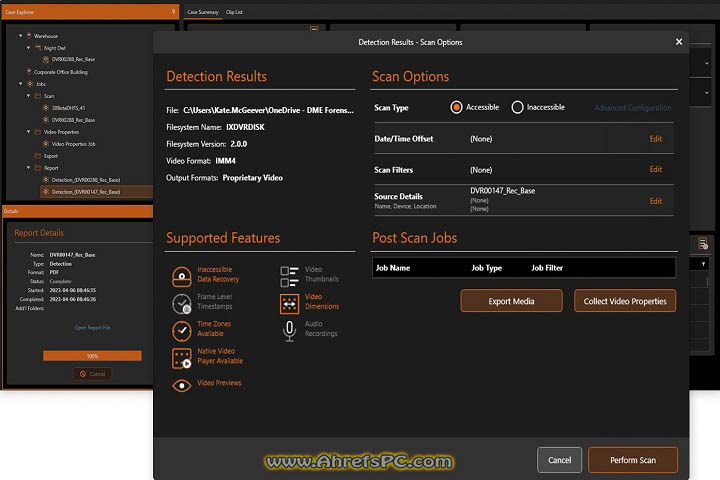Screen dimensions: 720x480
Task: Click the Report folder icon in tree
Action: pos(38,168)
